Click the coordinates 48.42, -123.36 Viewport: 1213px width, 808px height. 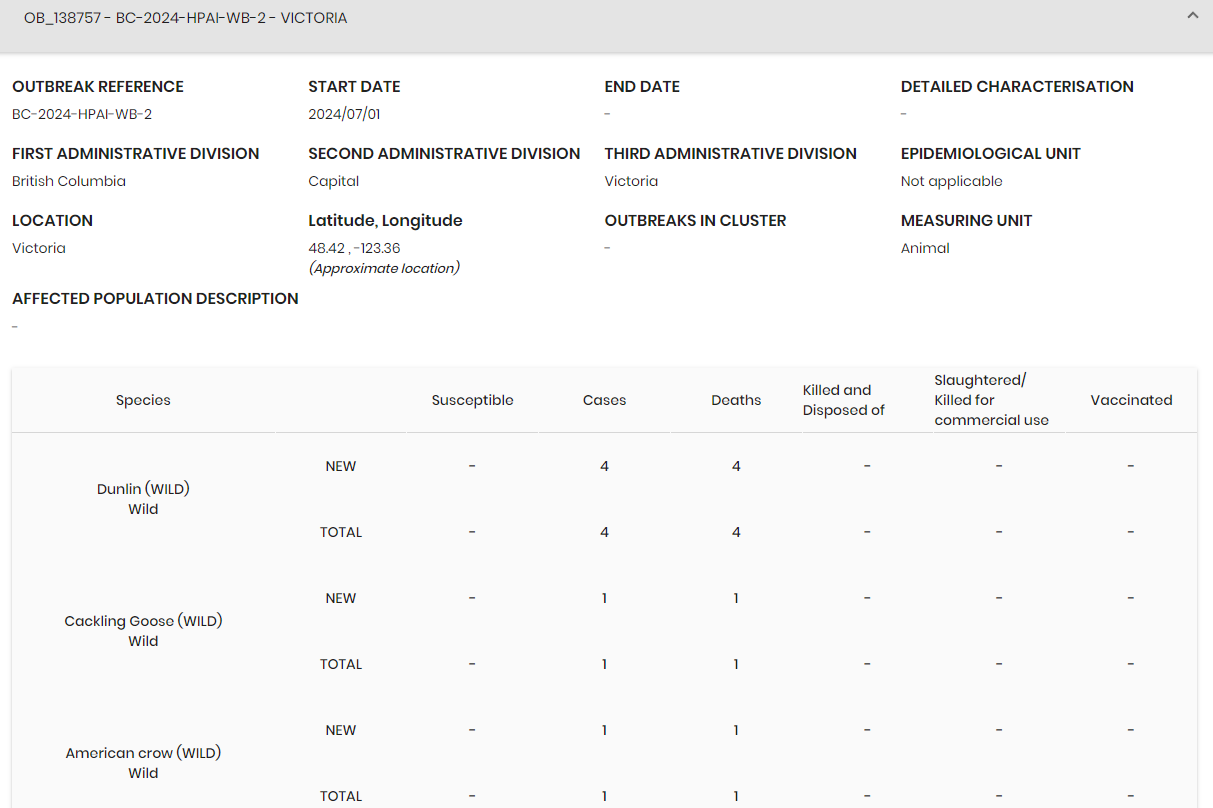pos(354,248)
